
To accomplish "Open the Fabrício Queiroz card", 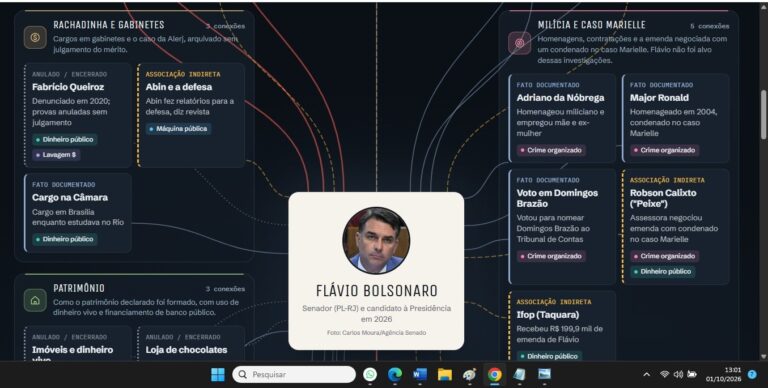I will click(x=78, y=115).
